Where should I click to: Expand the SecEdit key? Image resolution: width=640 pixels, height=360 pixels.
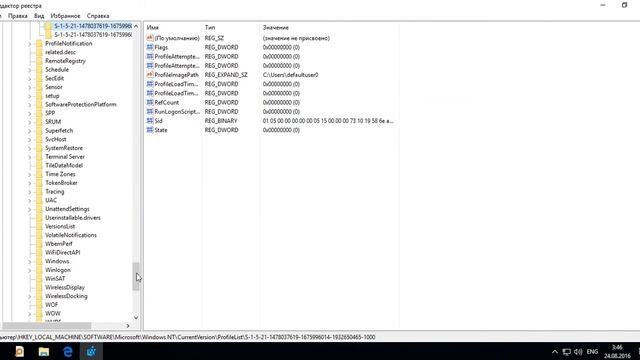(29, 78)
